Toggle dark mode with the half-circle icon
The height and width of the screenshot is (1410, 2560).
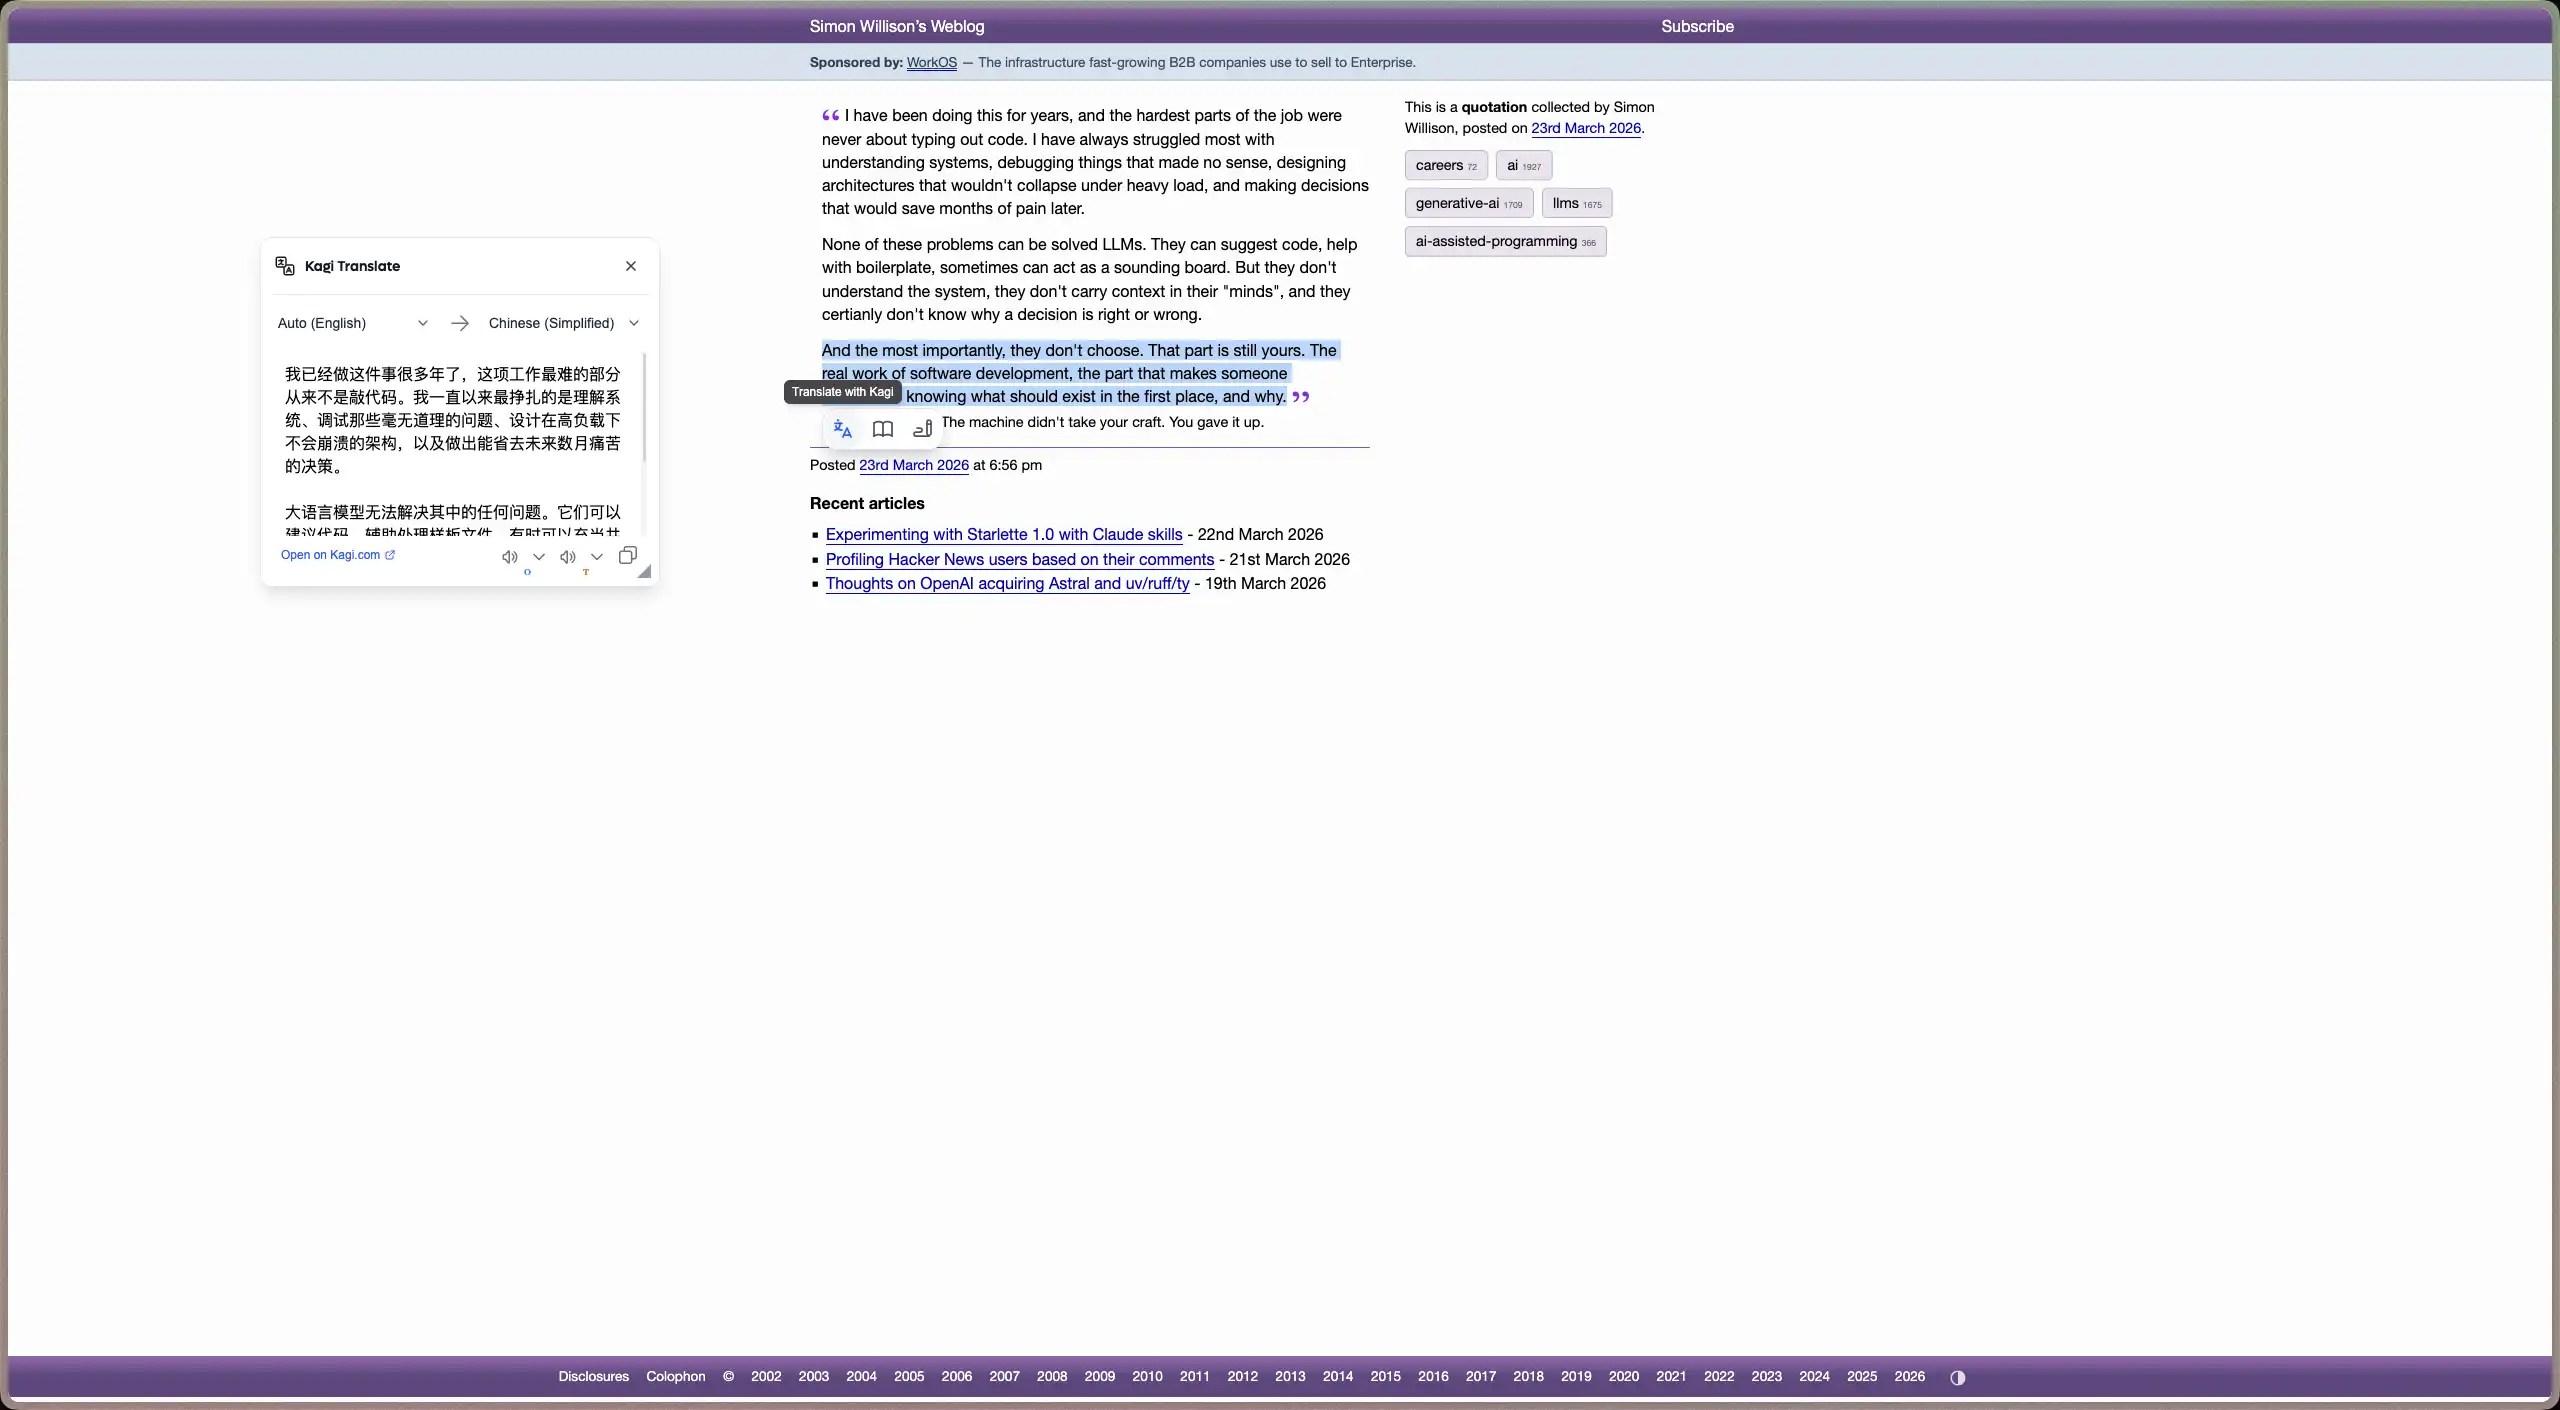(1957, 1377)
